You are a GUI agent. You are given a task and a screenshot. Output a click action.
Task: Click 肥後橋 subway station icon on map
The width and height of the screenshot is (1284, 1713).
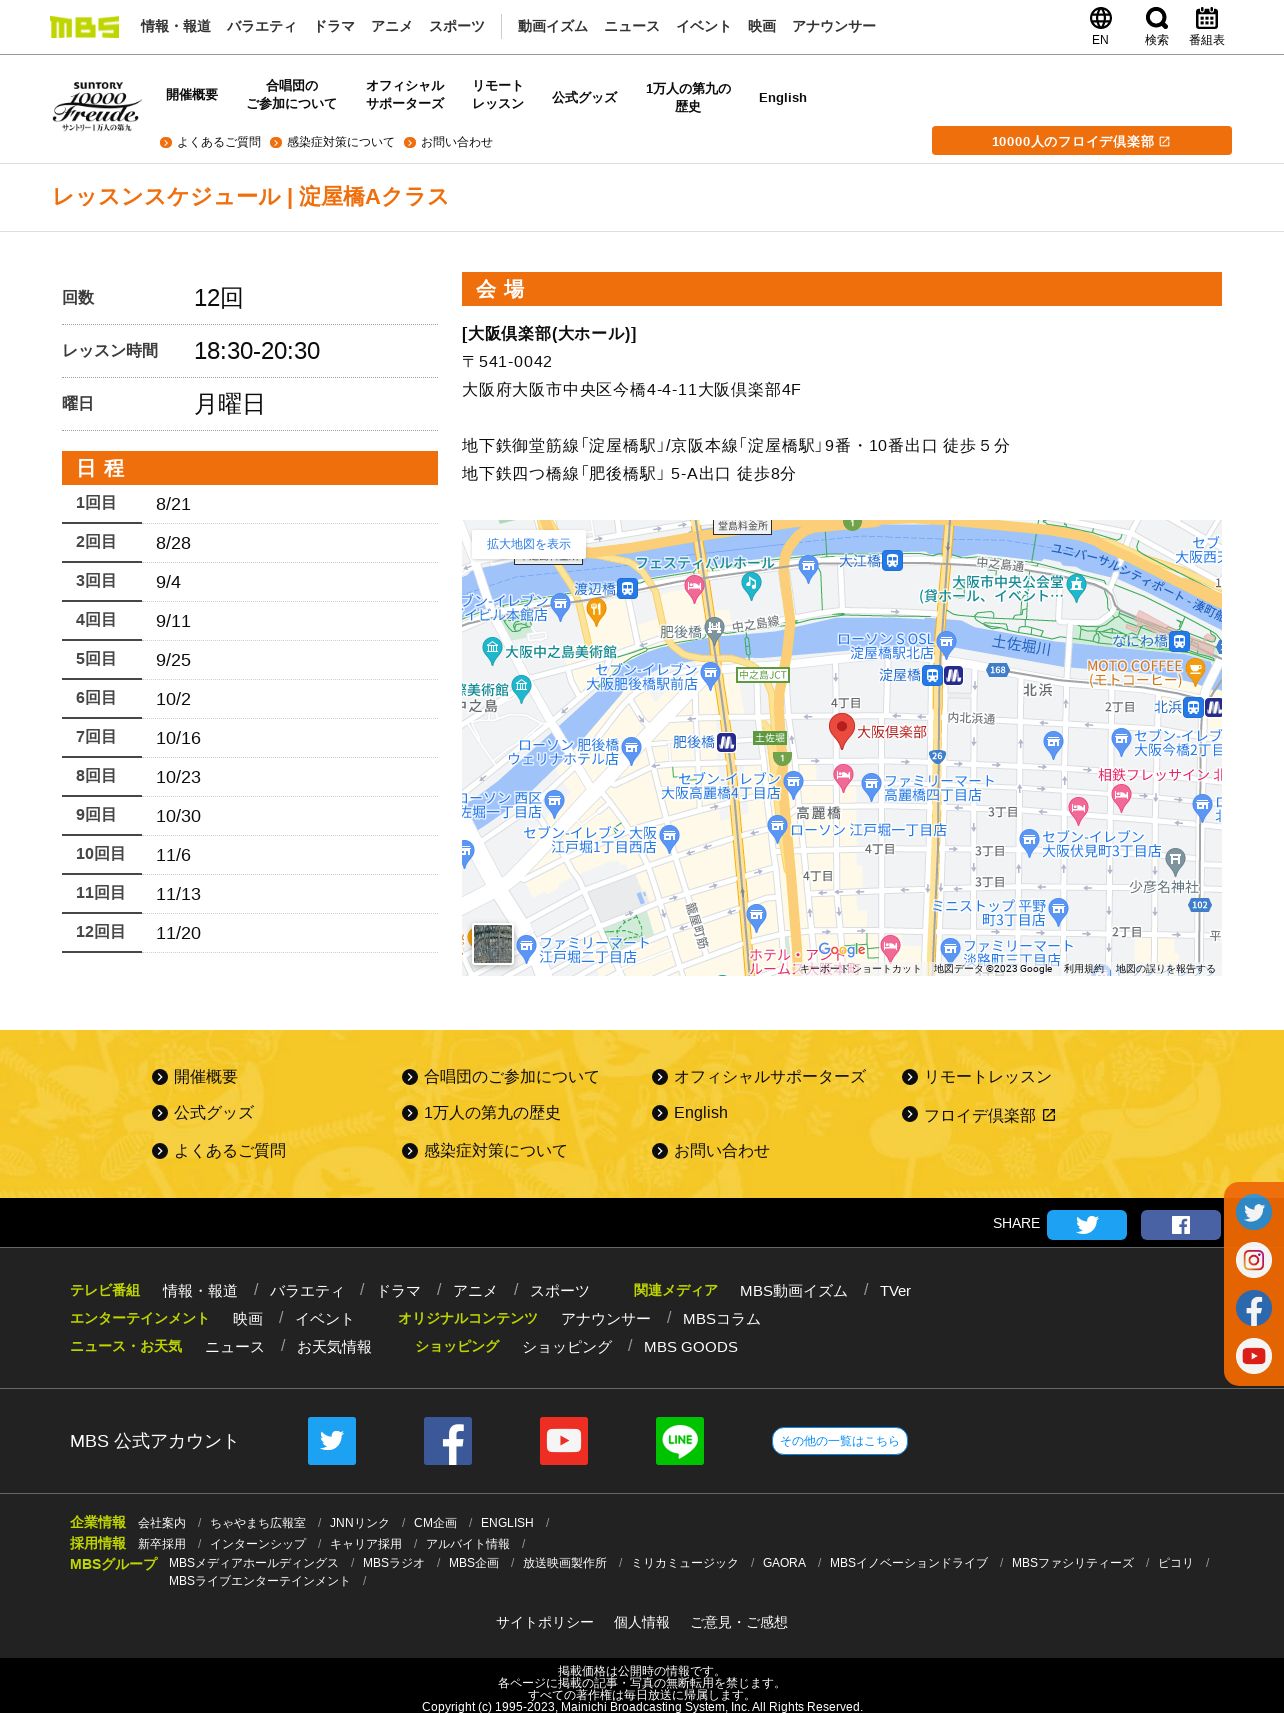727,742
